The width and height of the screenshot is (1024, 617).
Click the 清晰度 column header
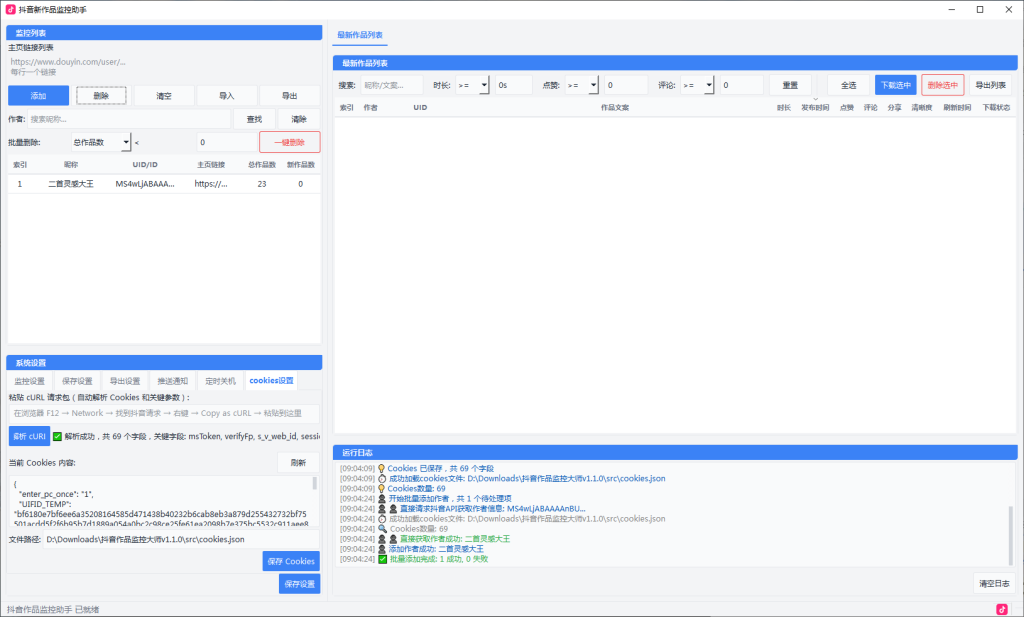(x=921, y=108)
